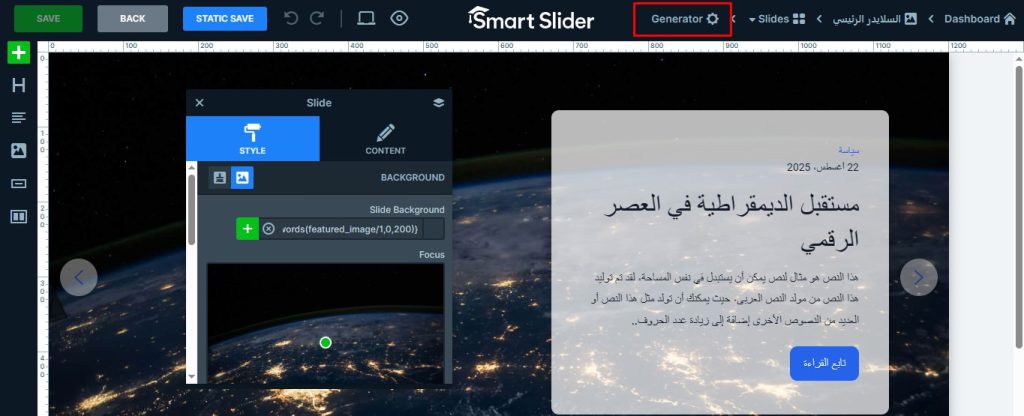Click the green add layer plus button
Viewport: 1024px width, 416px height.
(18, 53)
